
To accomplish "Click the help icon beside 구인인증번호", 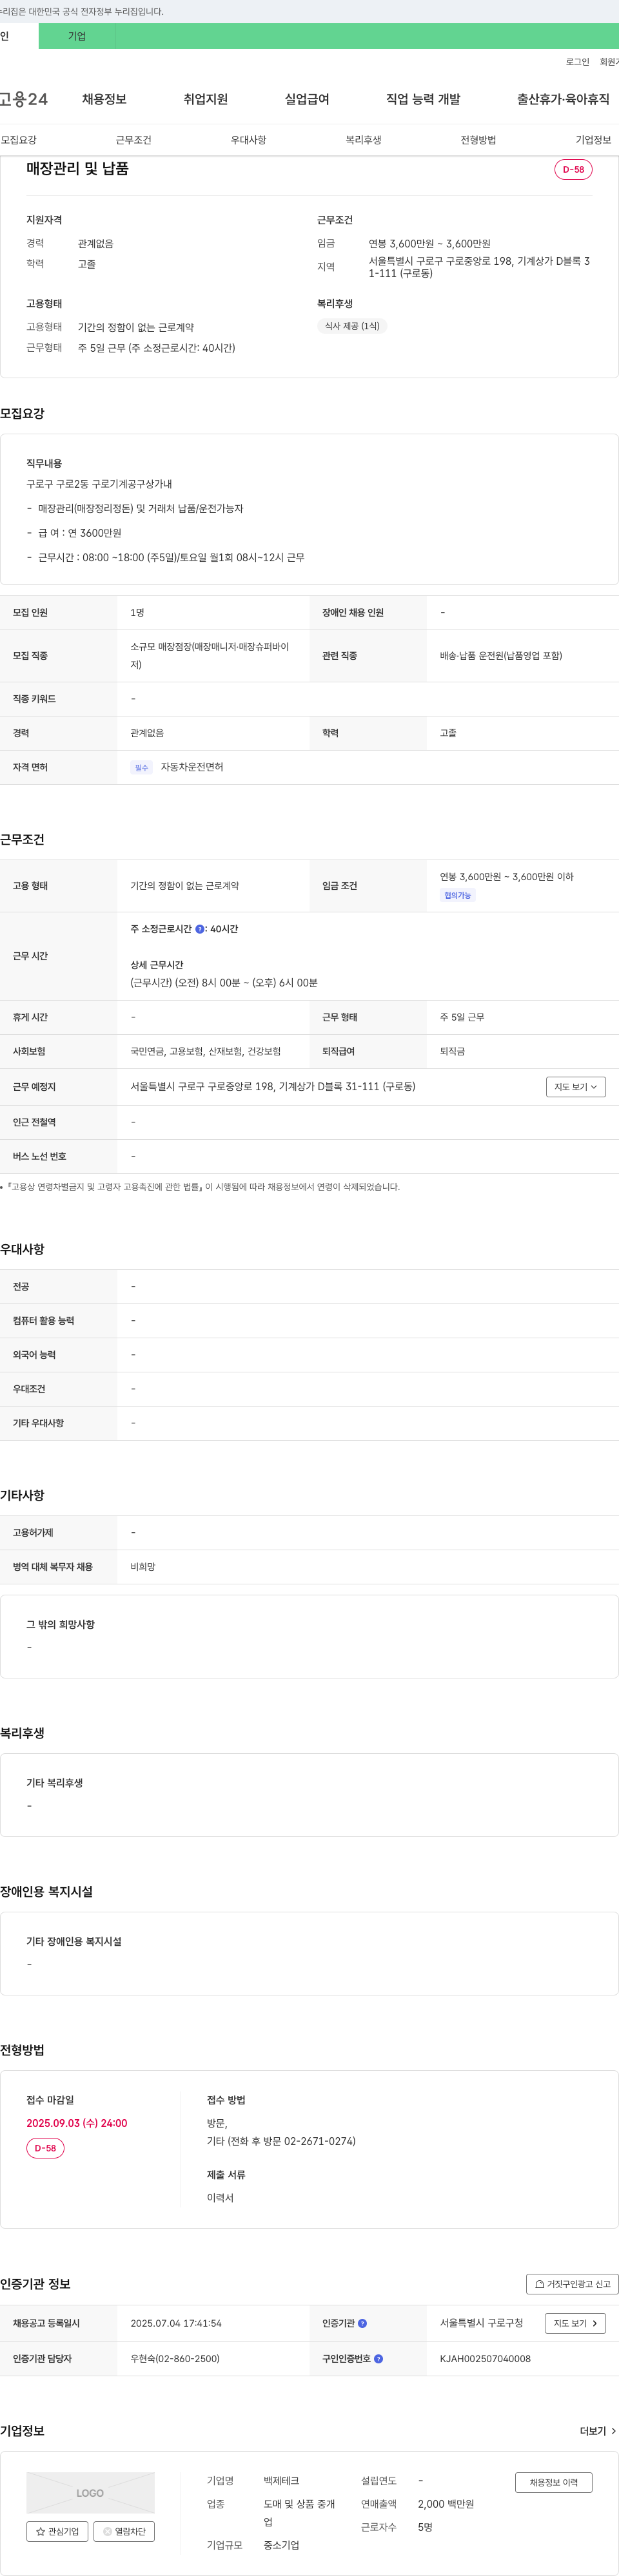I will coord(378,2358).
